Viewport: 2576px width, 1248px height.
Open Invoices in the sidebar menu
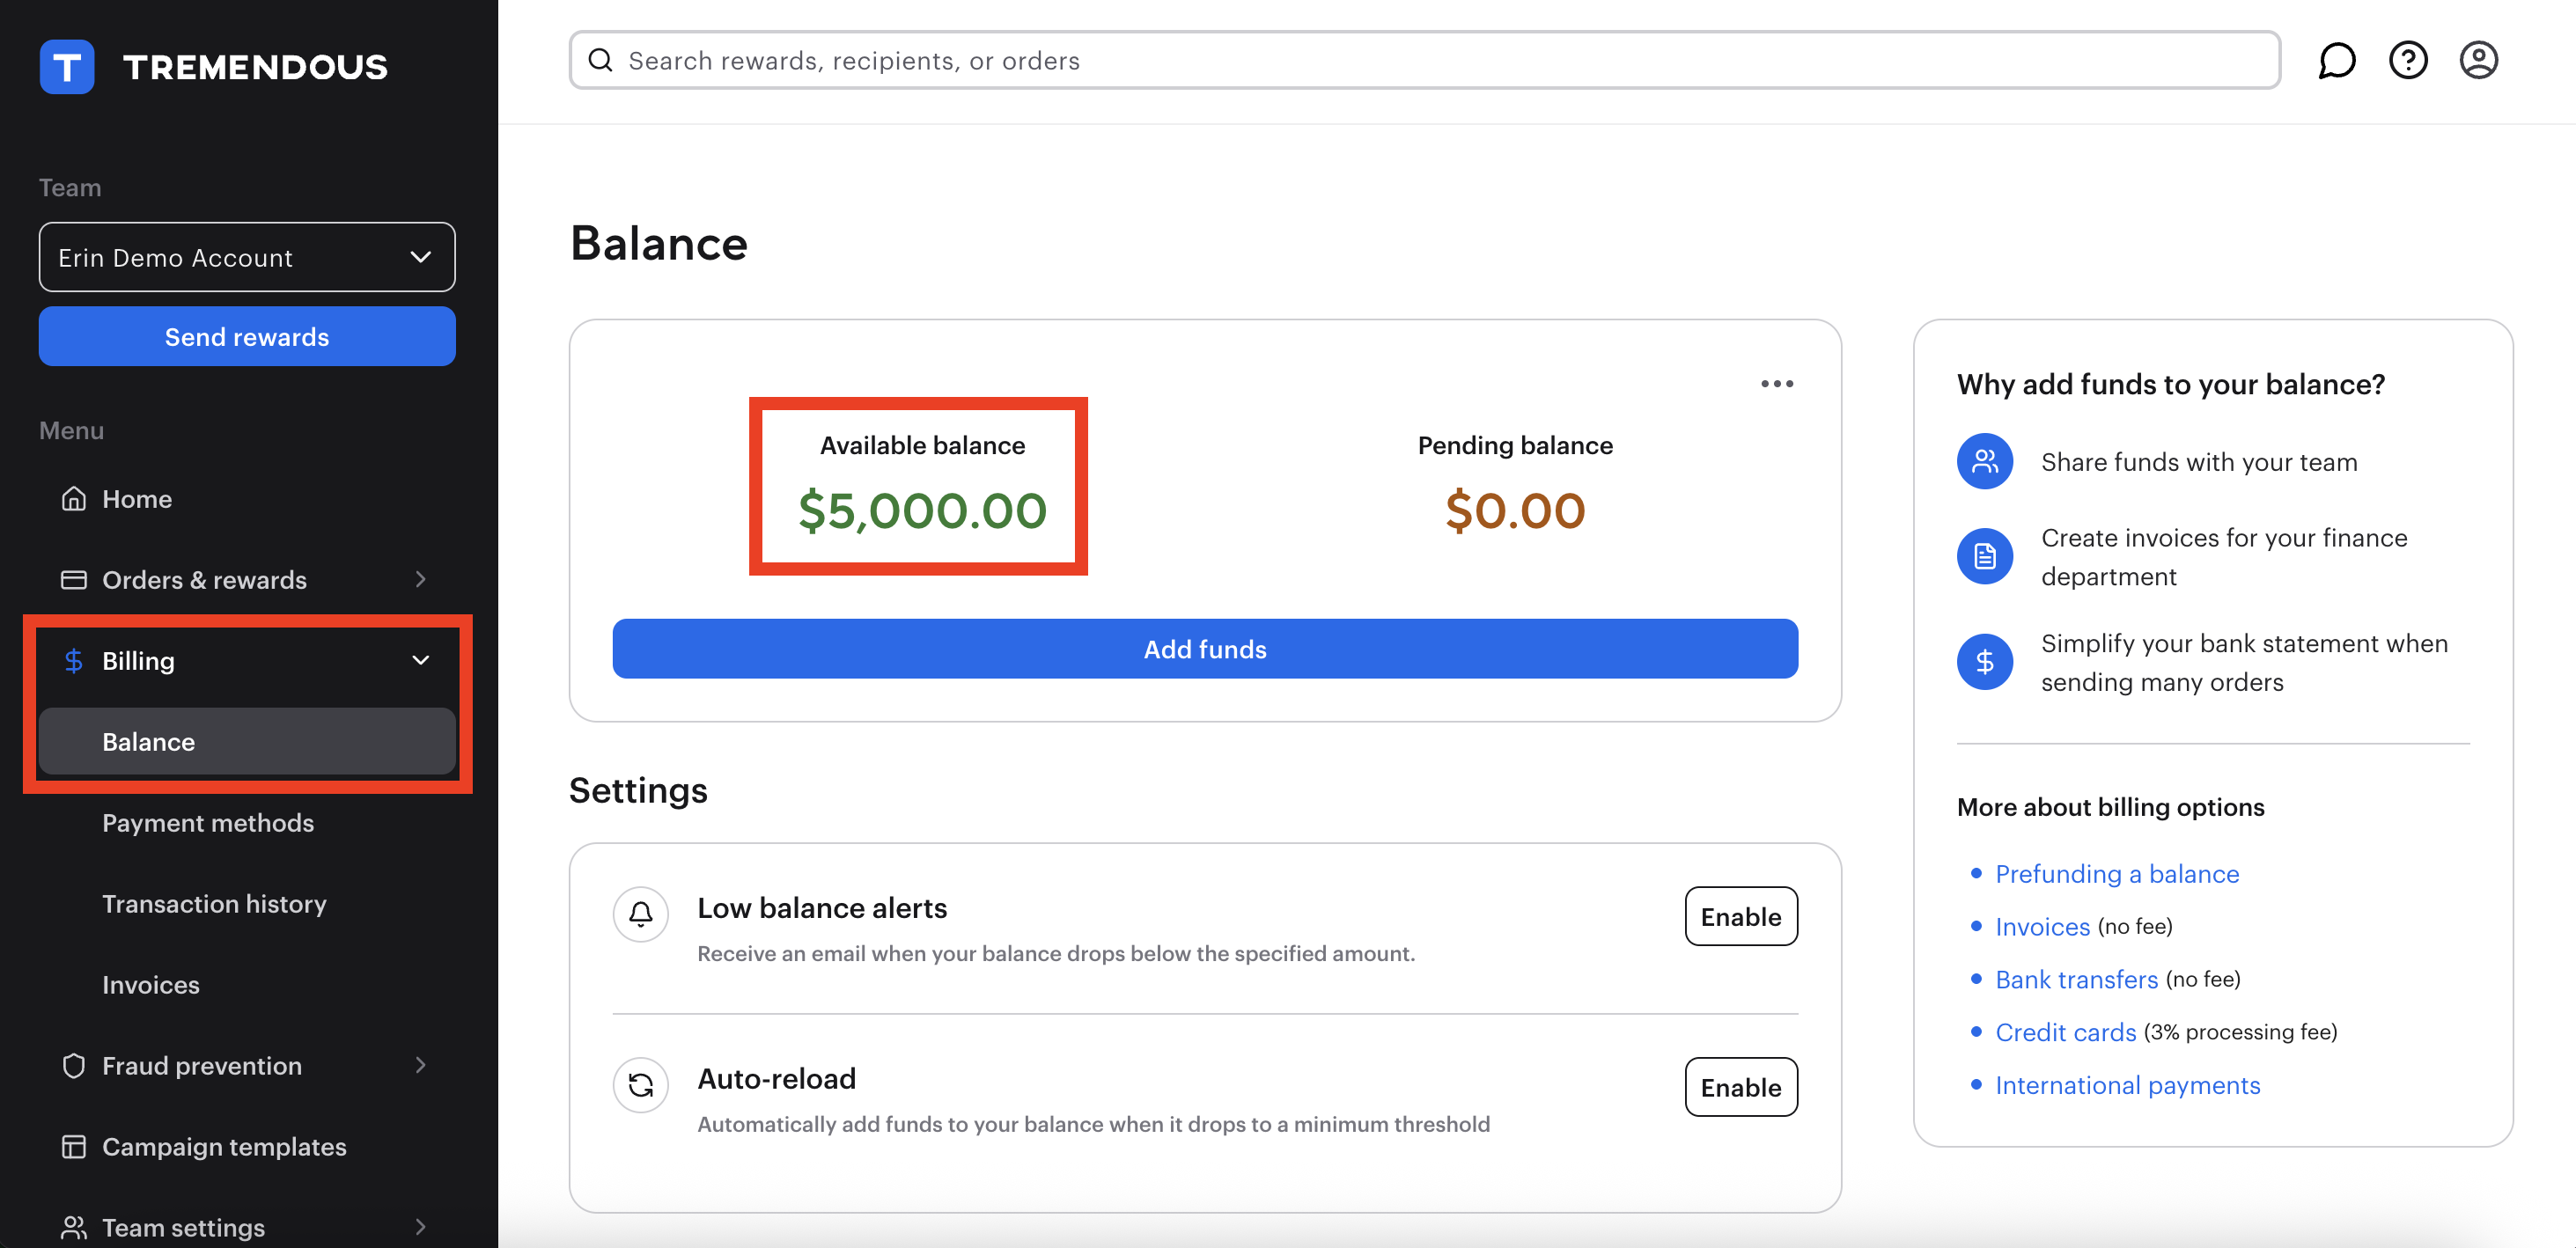[151, 984]
